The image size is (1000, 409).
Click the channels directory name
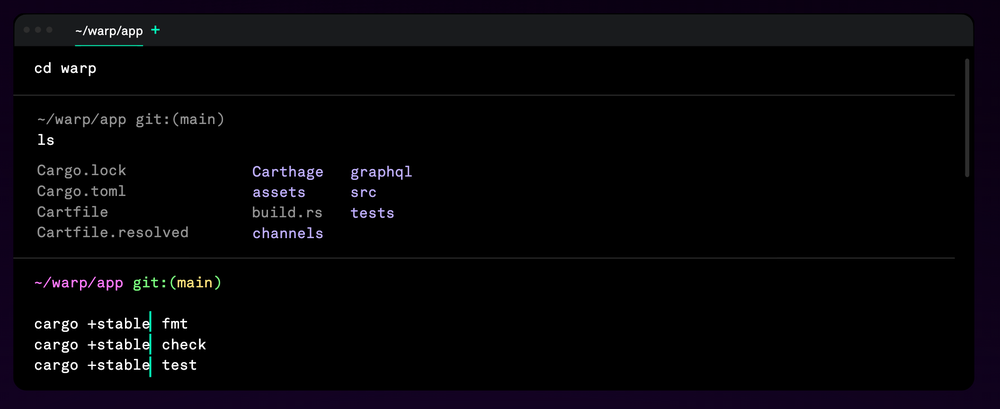[x=288, y=234]
